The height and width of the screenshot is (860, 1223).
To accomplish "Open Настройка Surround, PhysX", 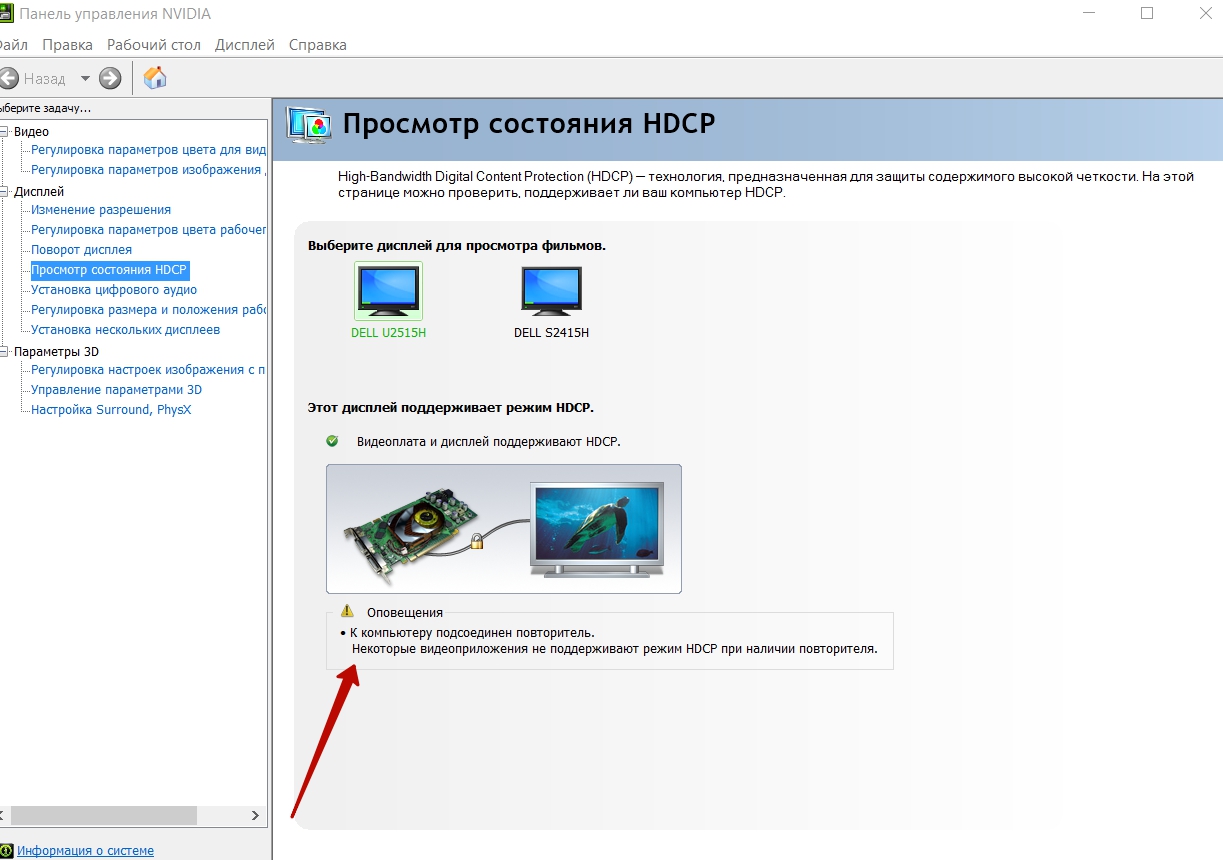I will tap(111, 410).
